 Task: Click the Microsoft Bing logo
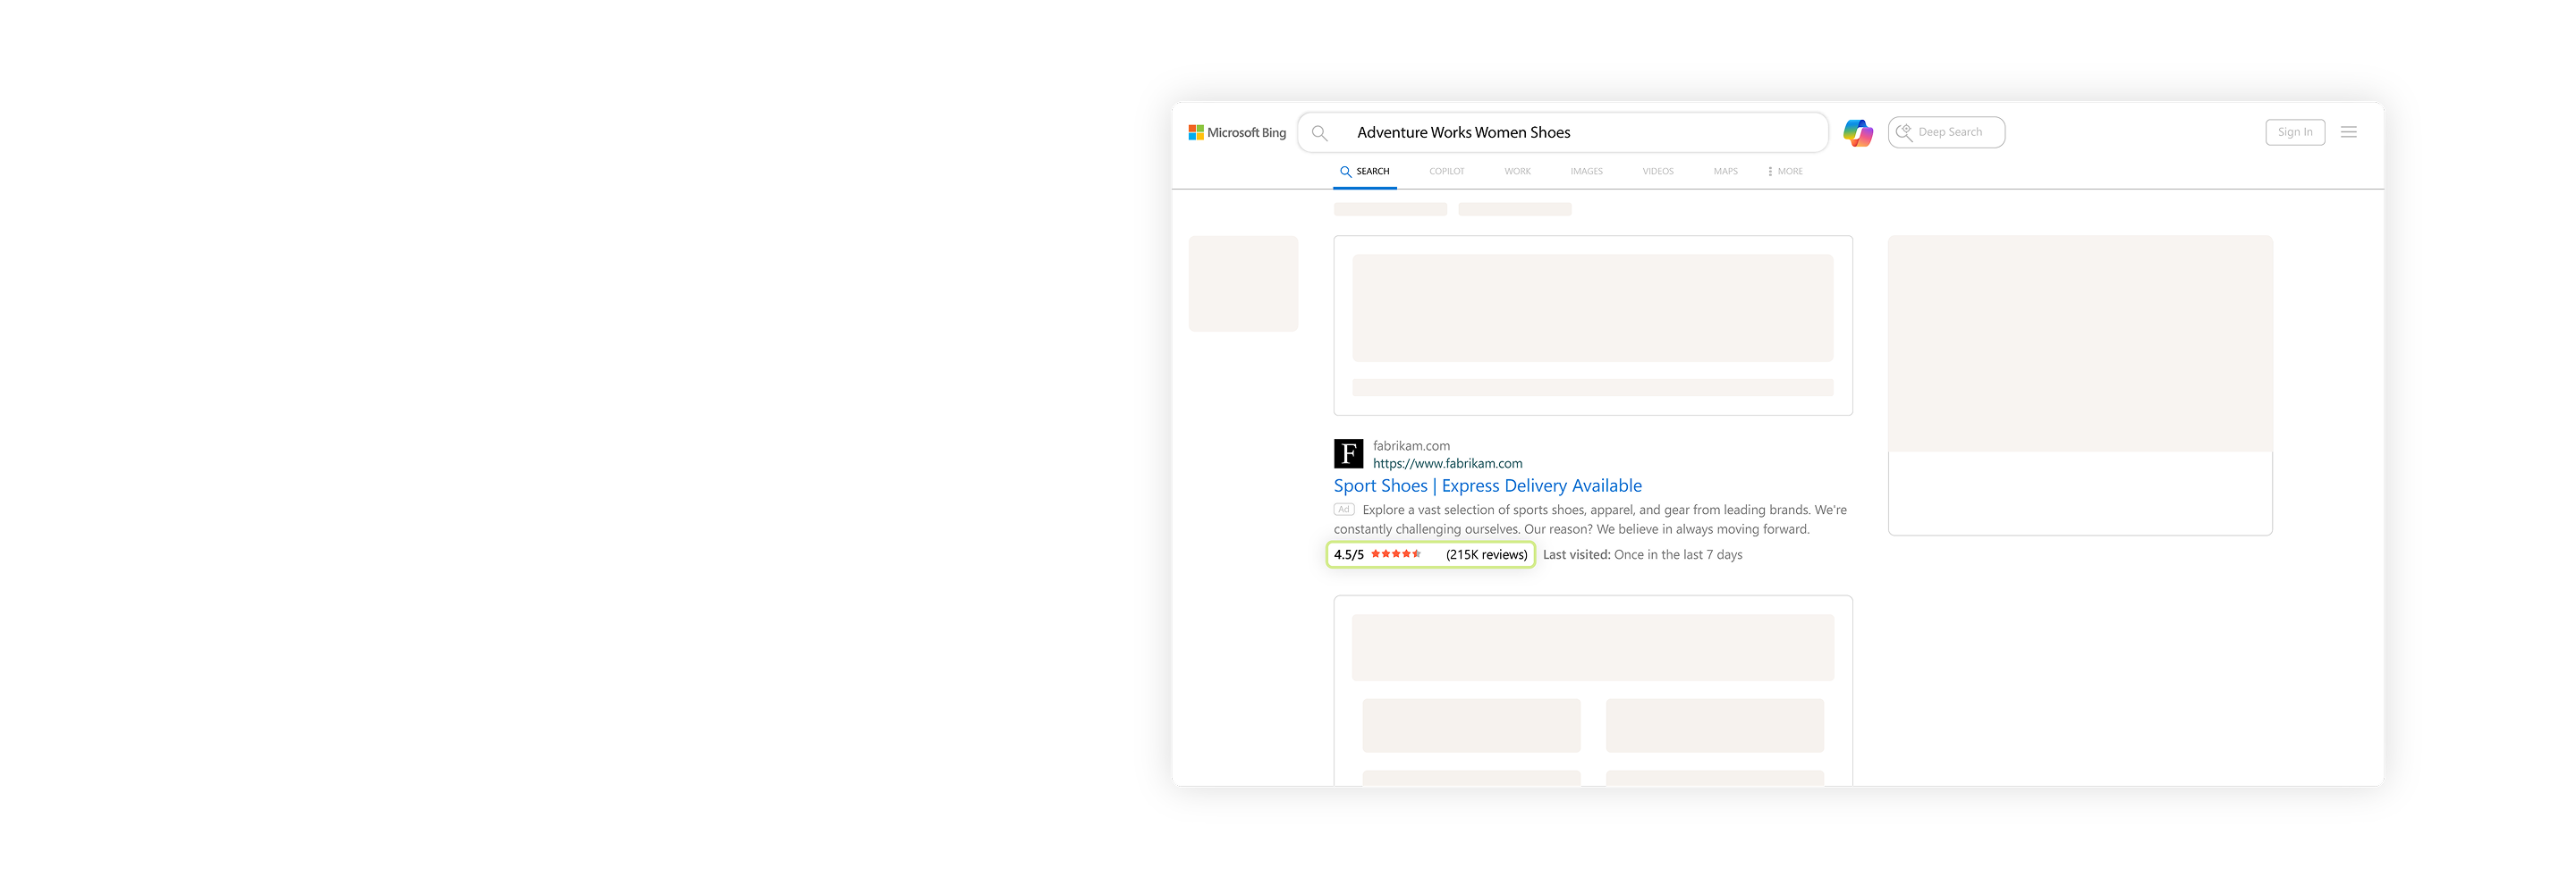coord(1237,132)
